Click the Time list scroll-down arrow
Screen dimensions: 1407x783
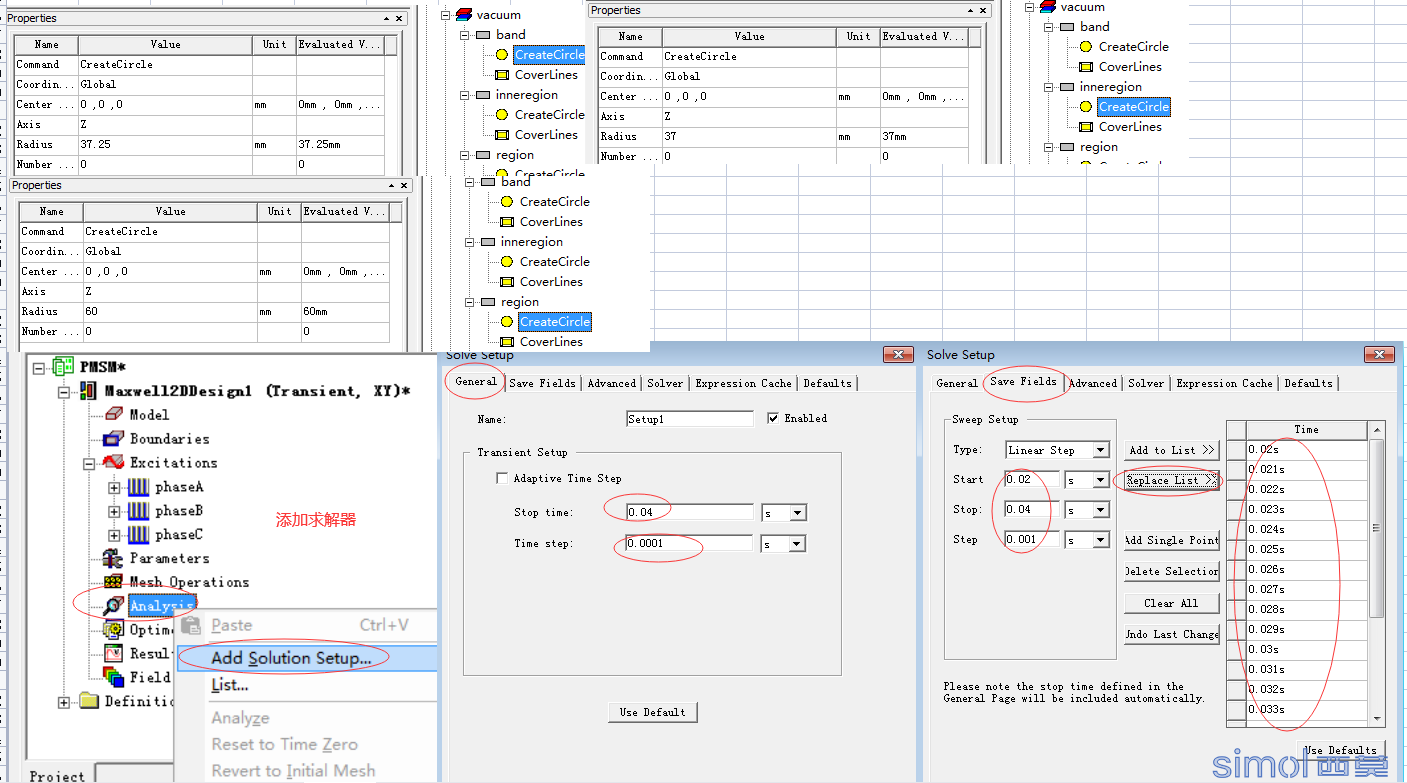[x=1377, y=718]
